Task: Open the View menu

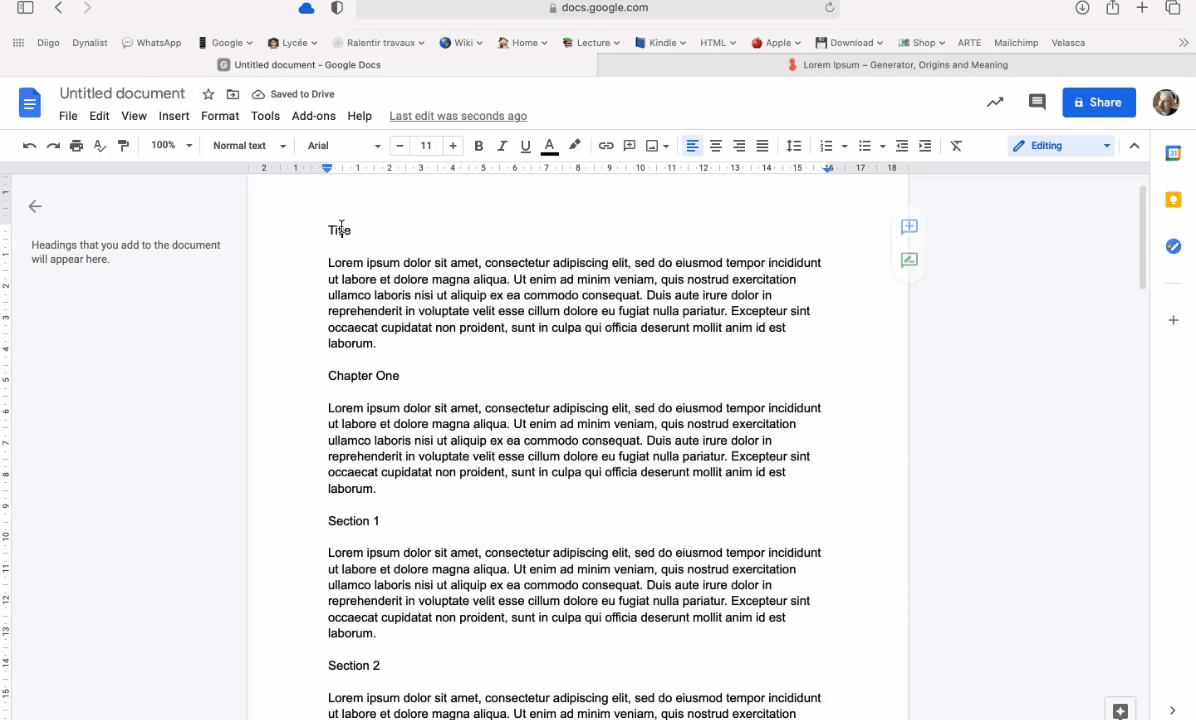Action: (x=133, y=116)
